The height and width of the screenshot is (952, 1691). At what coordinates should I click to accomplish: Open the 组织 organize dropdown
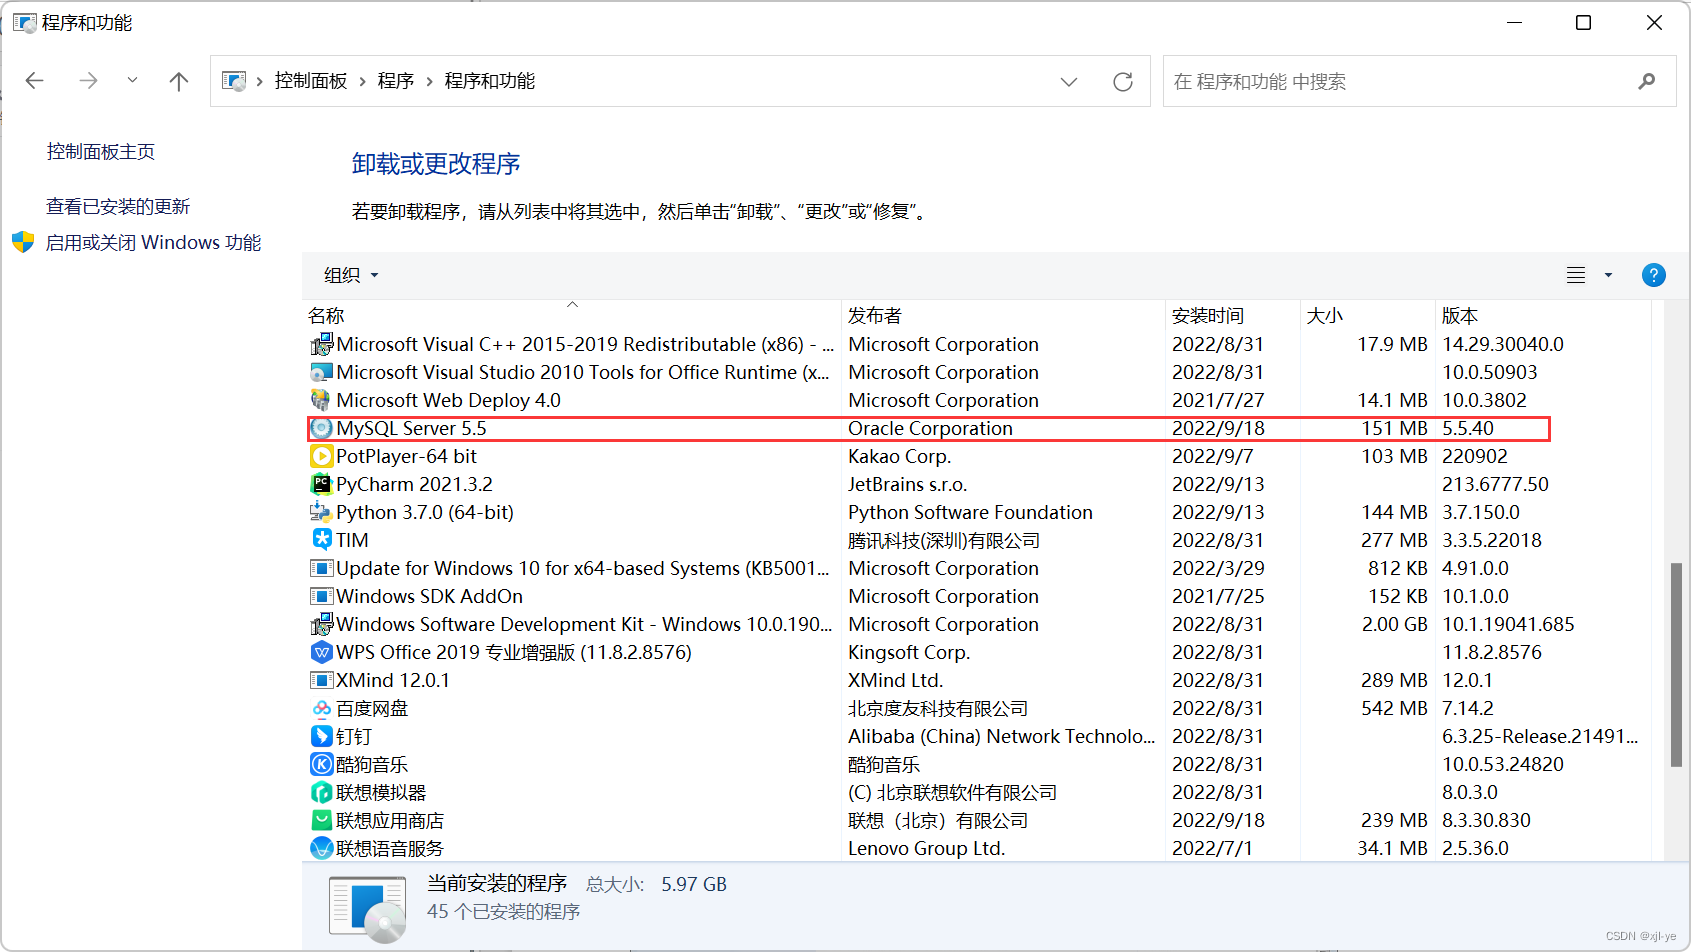point(351,275)
